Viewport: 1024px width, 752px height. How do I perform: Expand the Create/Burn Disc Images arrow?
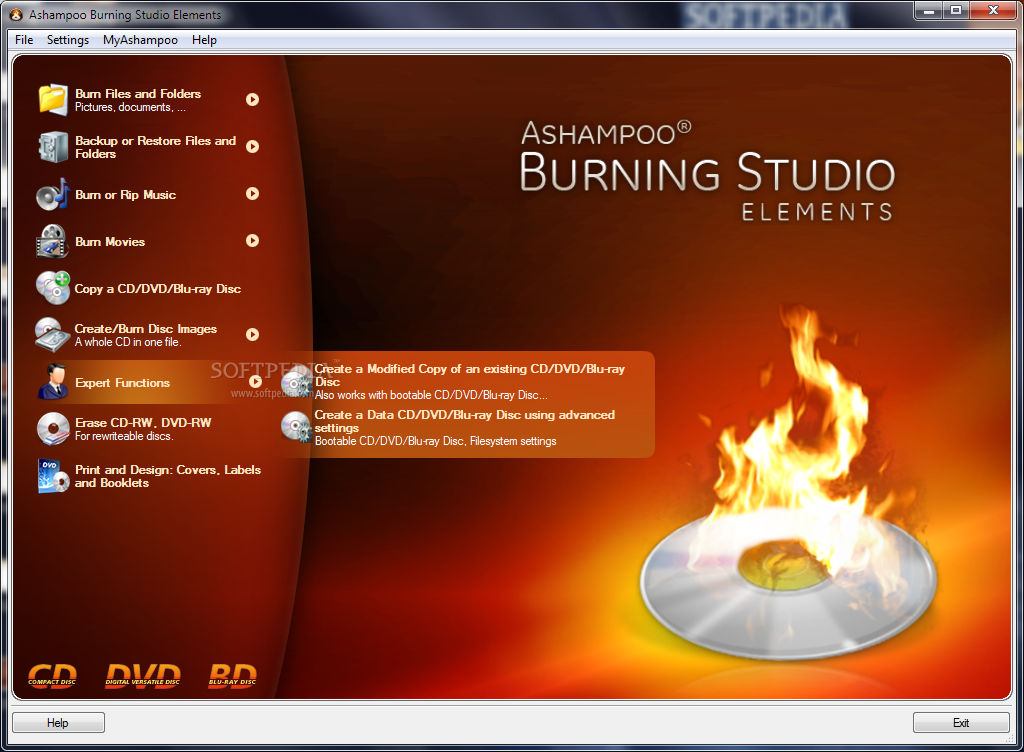pyautogui.click(x=252, y=334)
